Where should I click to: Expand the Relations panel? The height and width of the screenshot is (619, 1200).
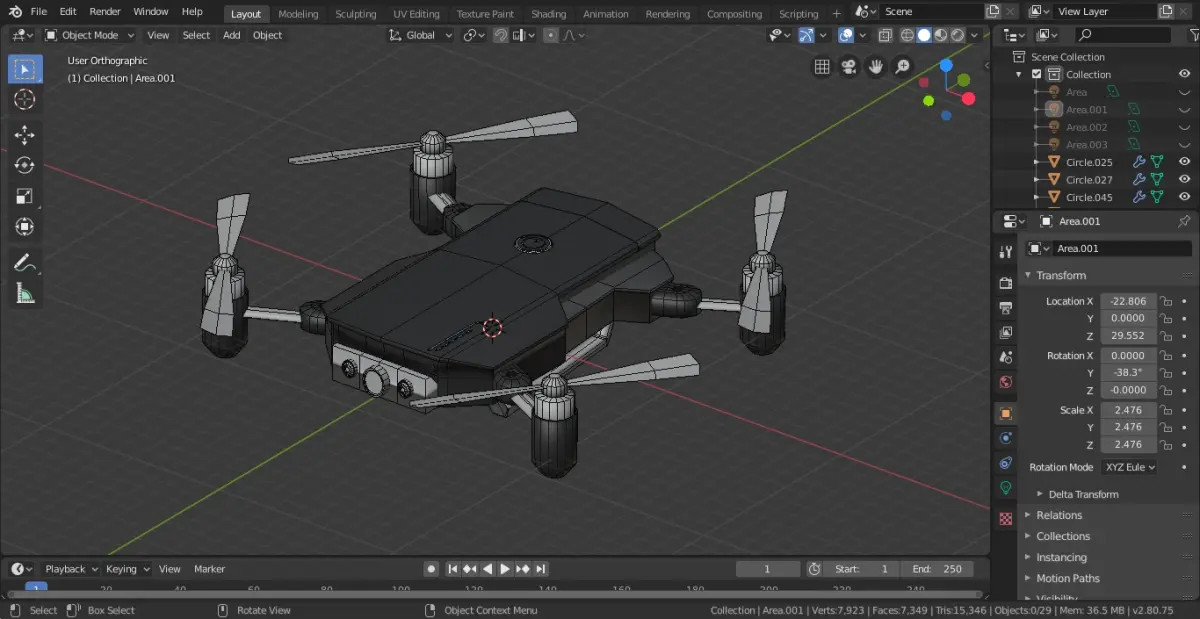(x=1059, y=515)
